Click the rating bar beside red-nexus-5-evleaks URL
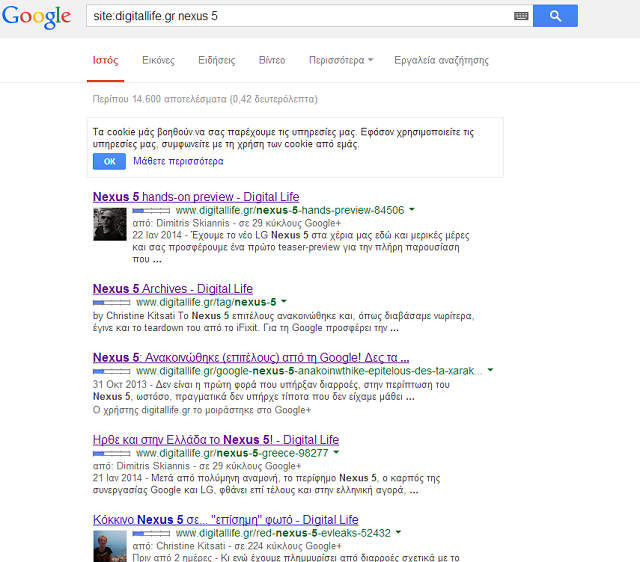640x562 pixels. [x=151, y=533]
